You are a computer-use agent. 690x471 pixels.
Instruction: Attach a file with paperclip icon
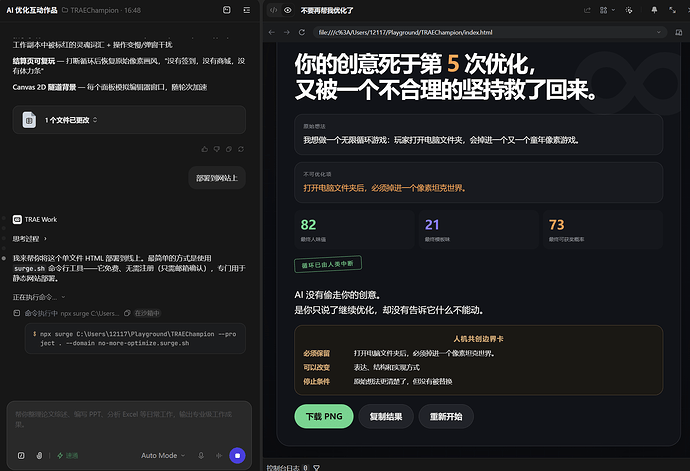[39, 456]
